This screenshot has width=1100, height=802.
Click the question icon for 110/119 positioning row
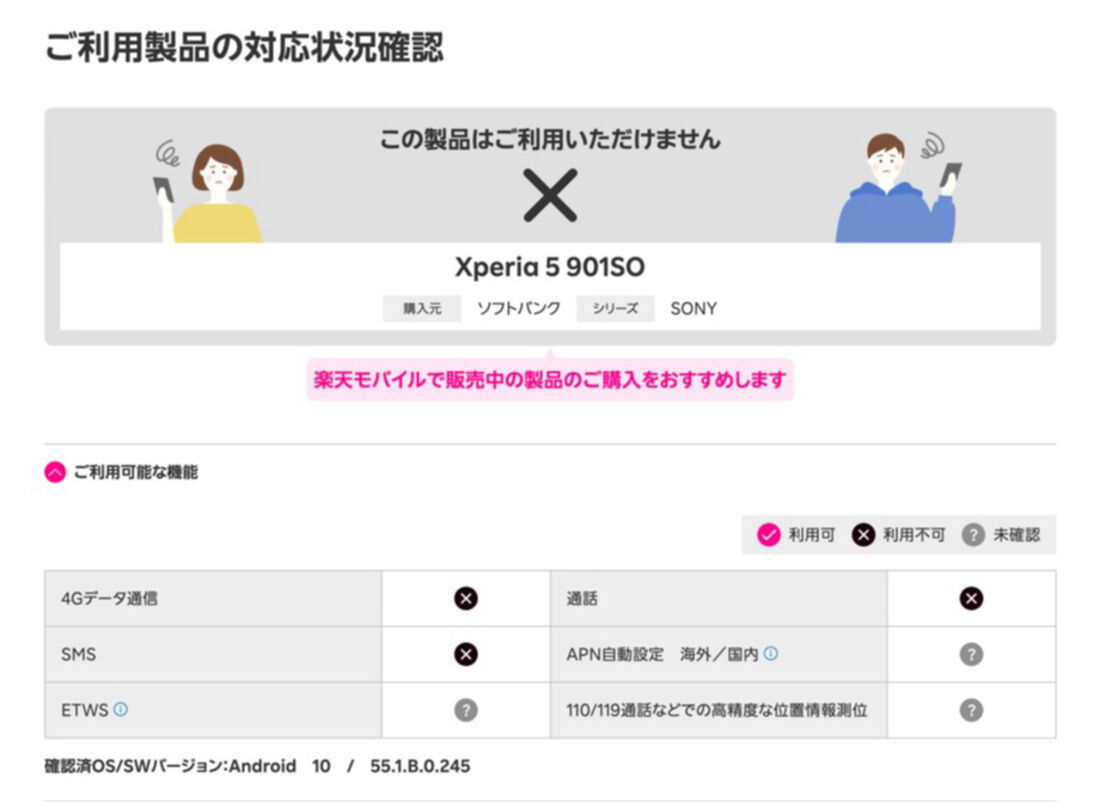point(971,710)
